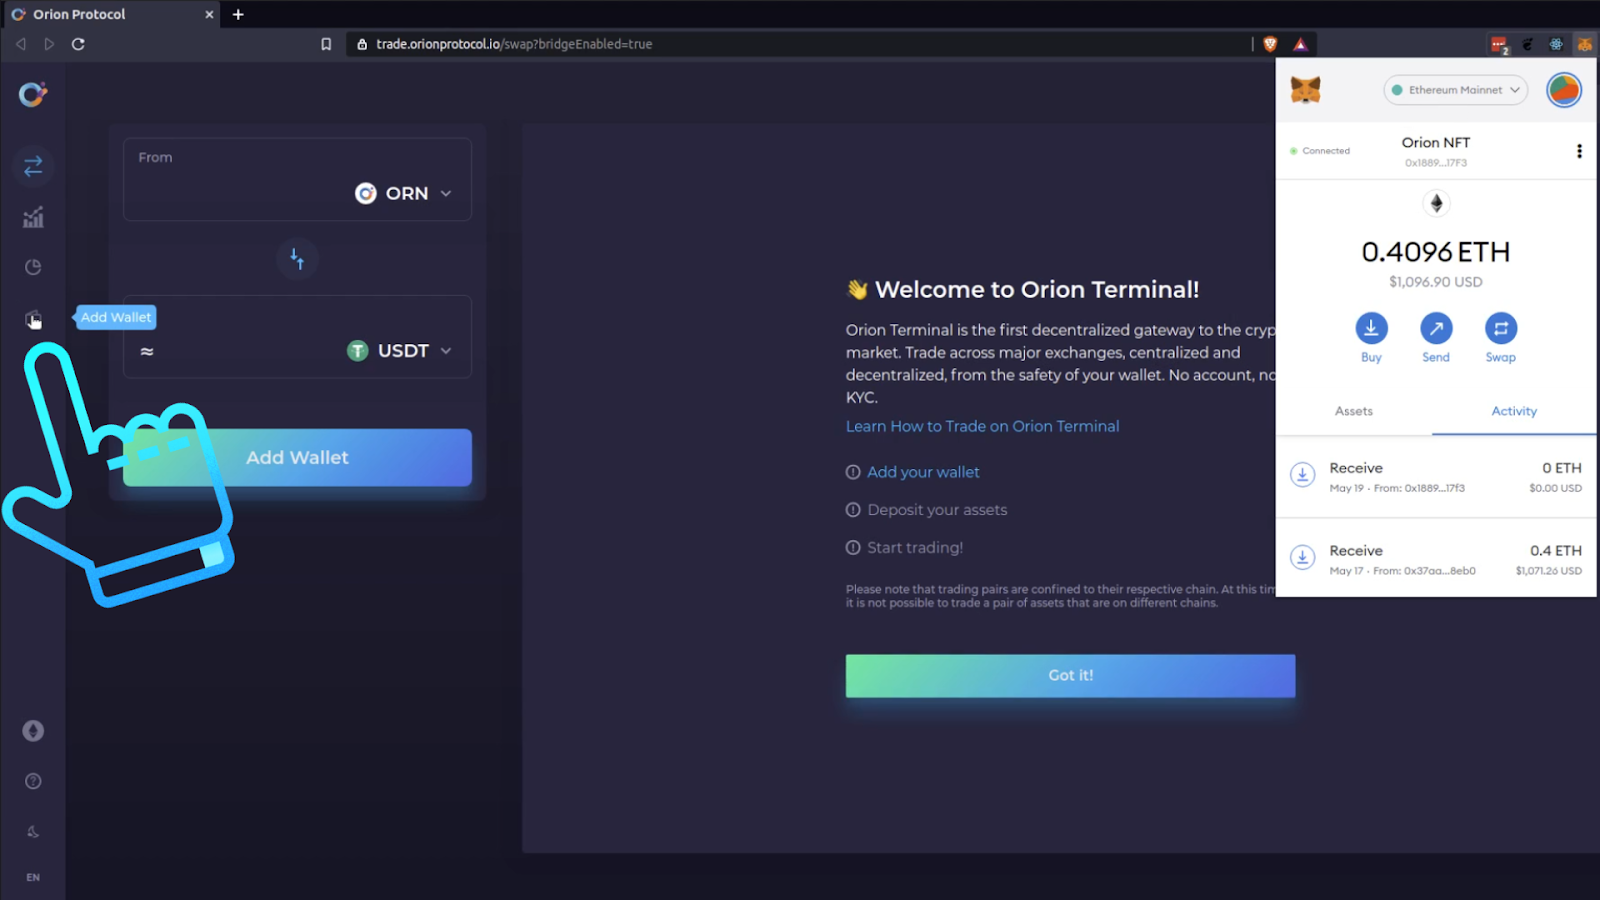Open Learn How to Trade link
Image resolution: width=1600 pixels, height=900 pixels.
[982, 426]
